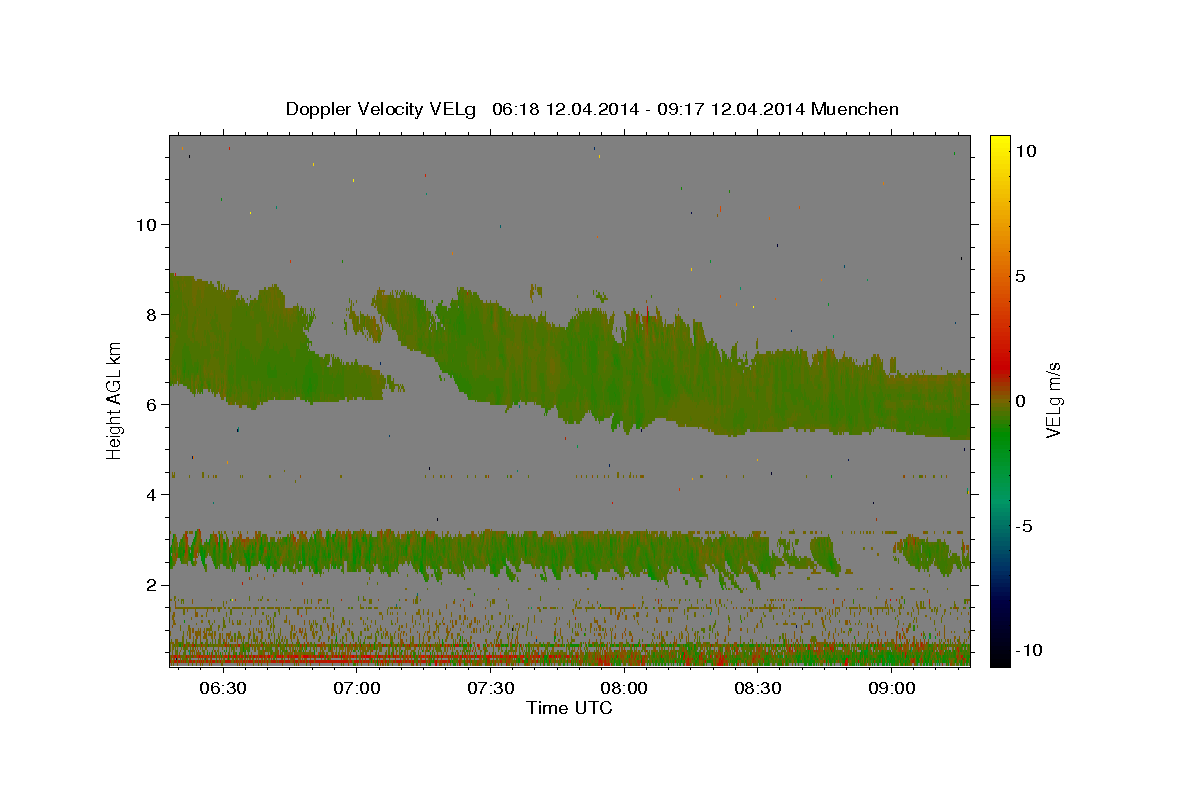Click the 07:30 time tick label

click(x=491, y=689)
